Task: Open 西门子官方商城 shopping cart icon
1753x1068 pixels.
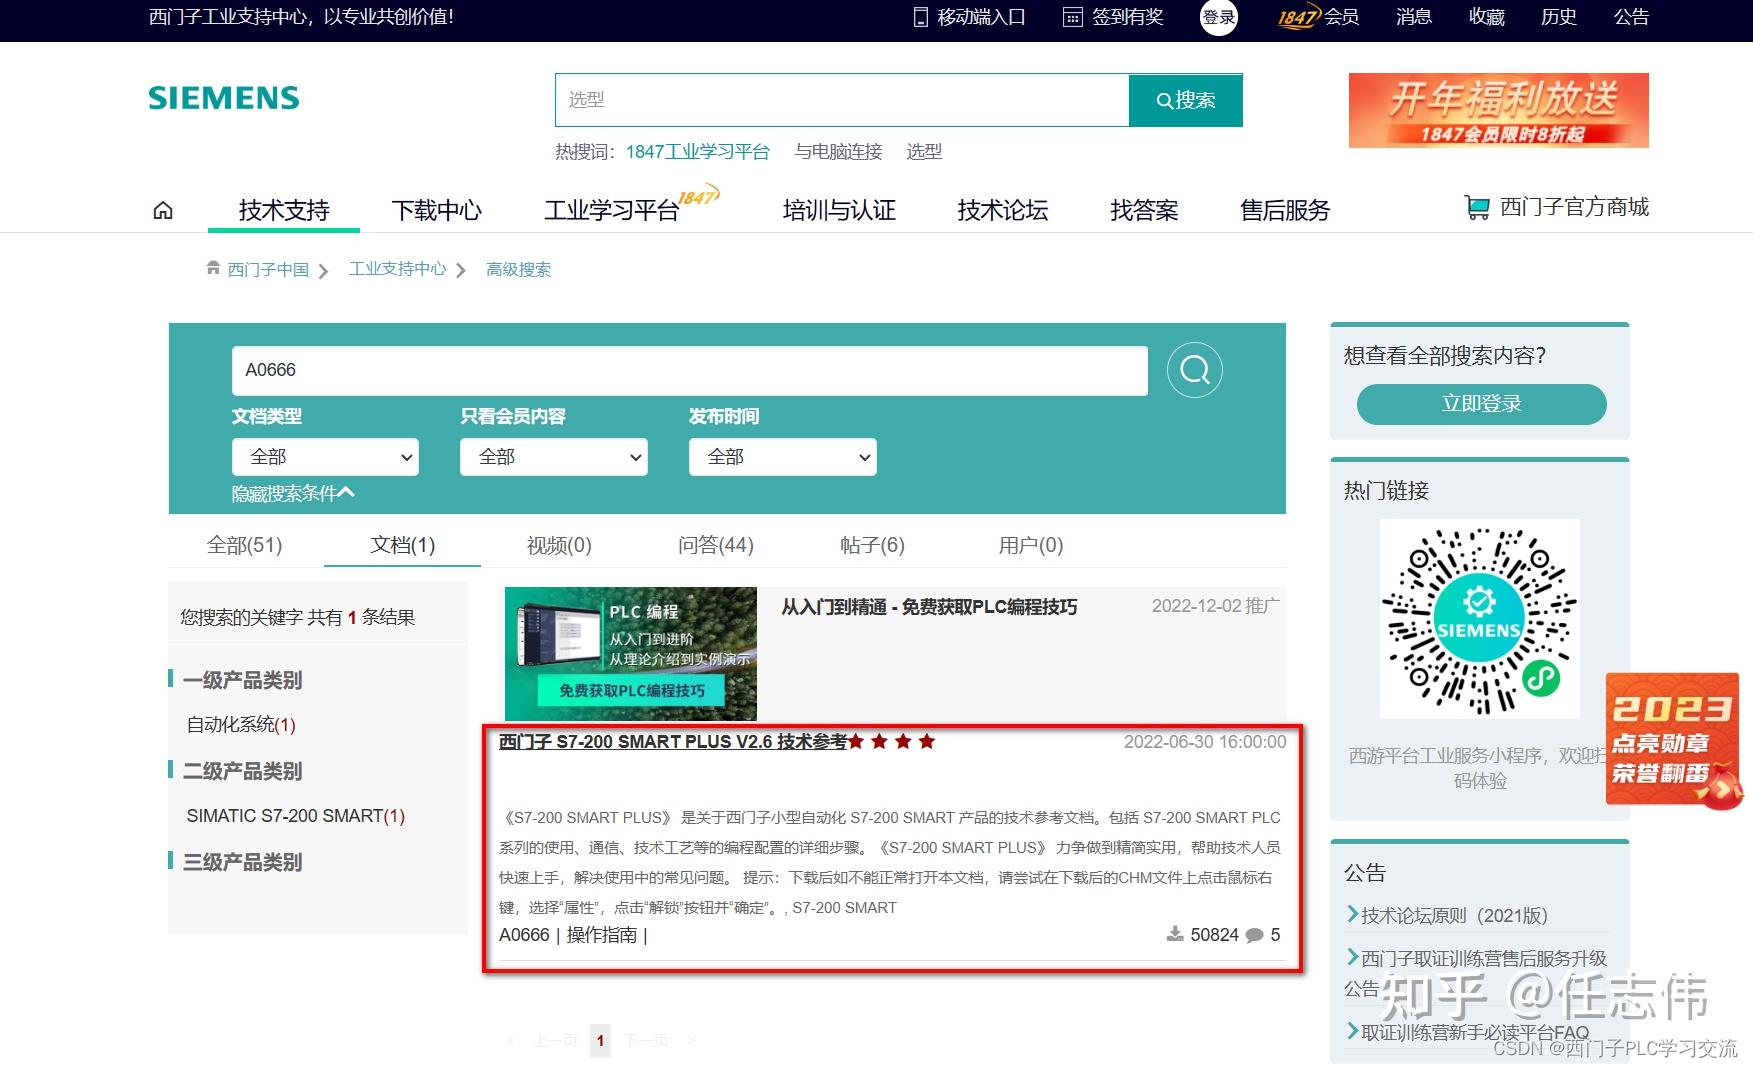Action: (x=1478, y=207)
